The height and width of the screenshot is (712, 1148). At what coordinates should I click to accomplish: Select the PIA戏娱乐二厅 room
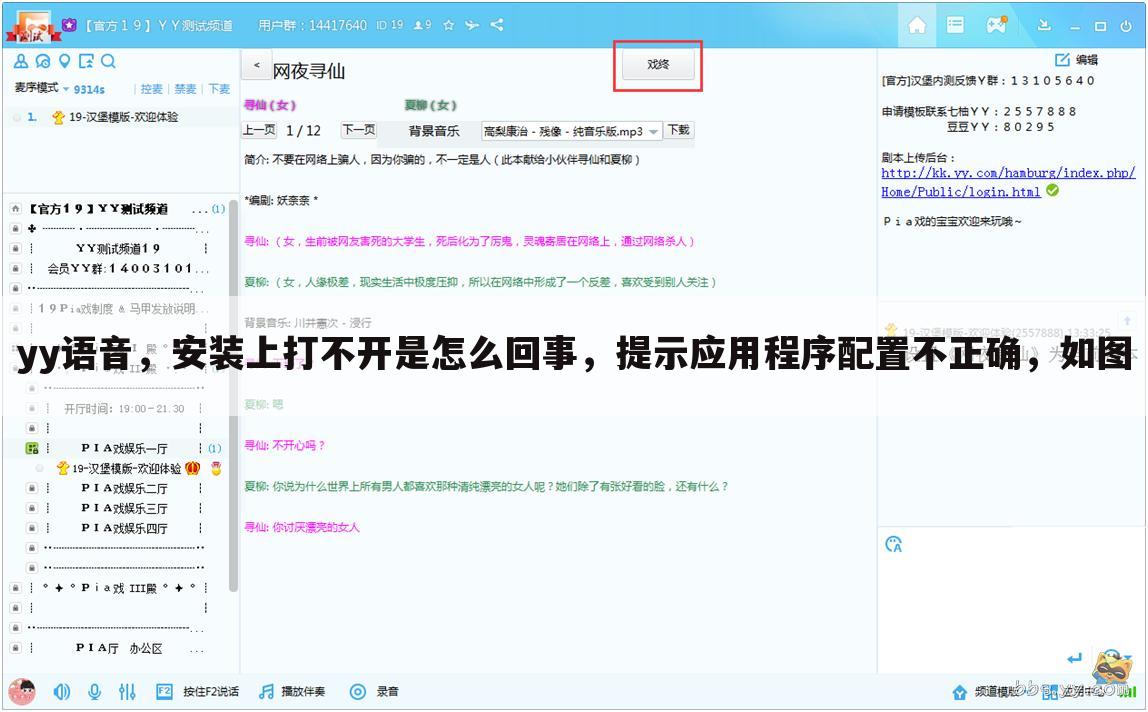pos(124,488)
